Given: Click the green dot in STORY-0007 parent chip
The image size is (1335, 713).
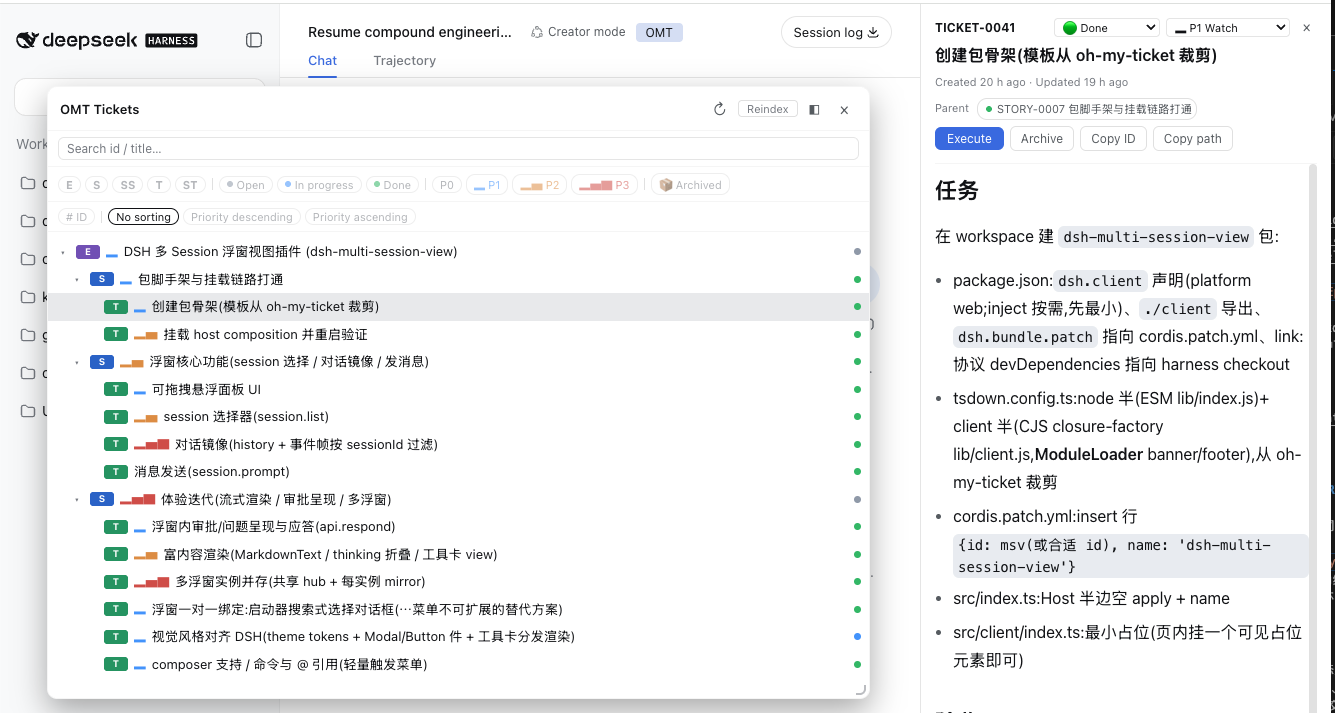Looking at the screenshot, I should 989,109.
